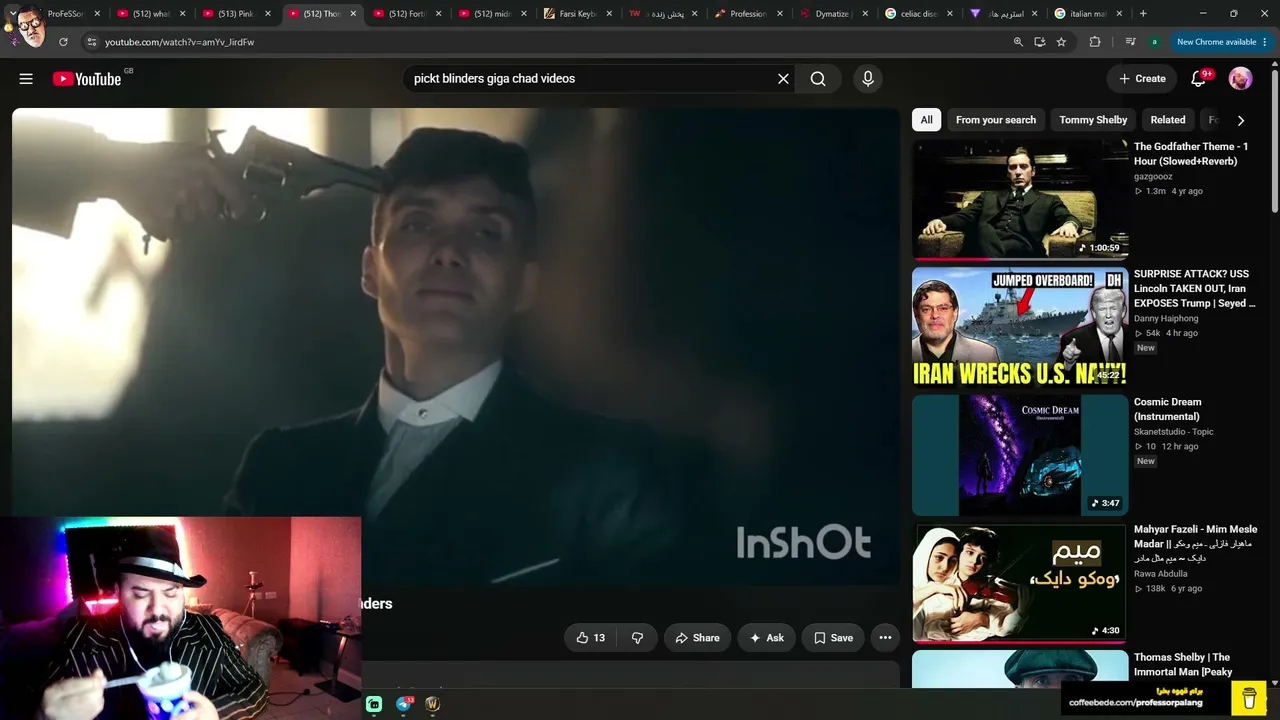Open the IRAN WRECKS U.S. NAVY thumbnail

tap(1019, 327)
